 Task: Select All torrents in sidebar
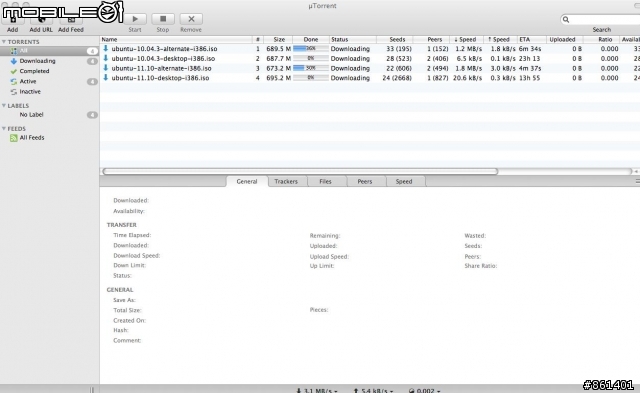(x=49, y=51)
